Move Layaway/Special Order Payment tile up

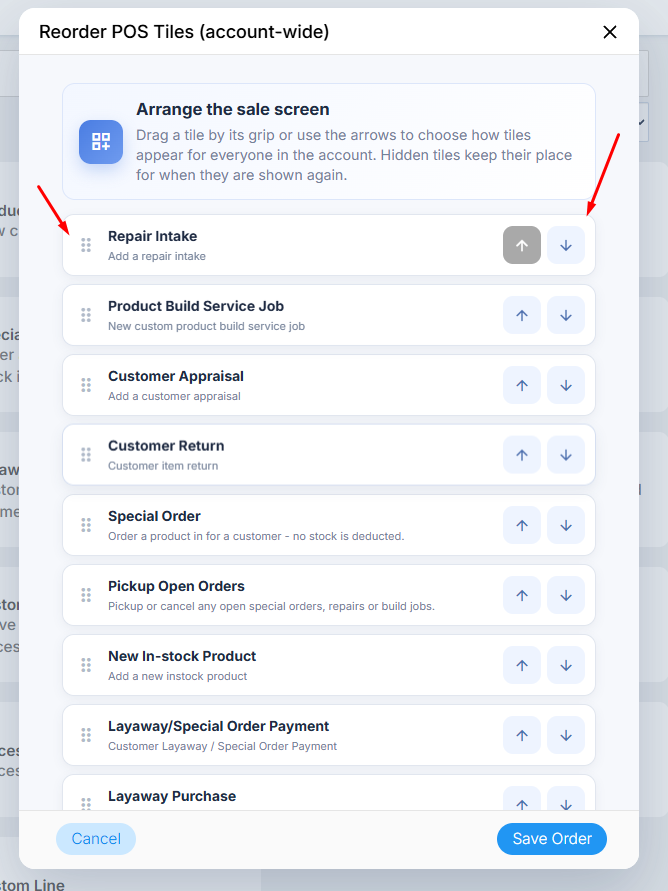tap(521, 735)
